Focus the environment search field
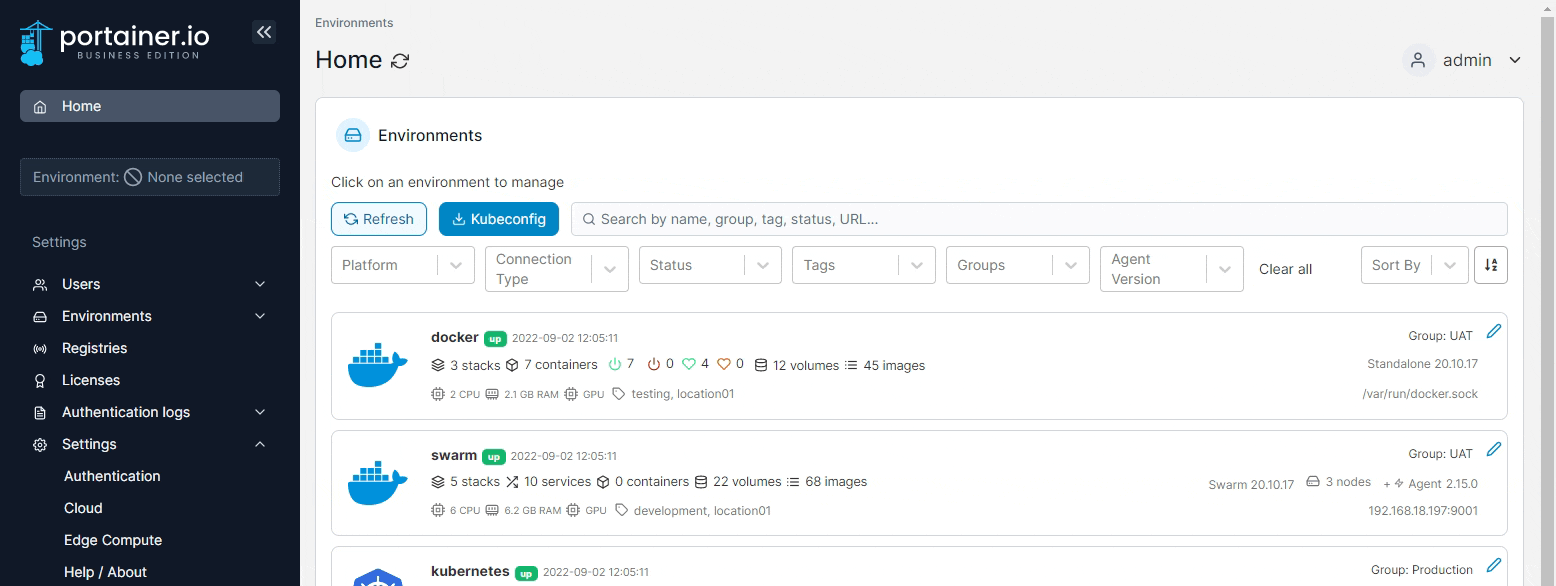Image resolution: width=1556 pixels, height=586 pixels. point(1039,219)
